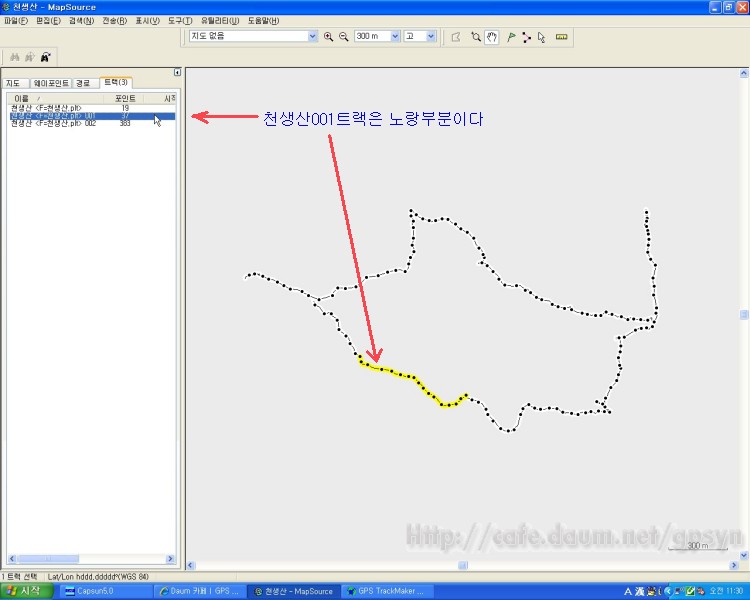Open the 유틸리티(U) menu

tap(220, 21)
